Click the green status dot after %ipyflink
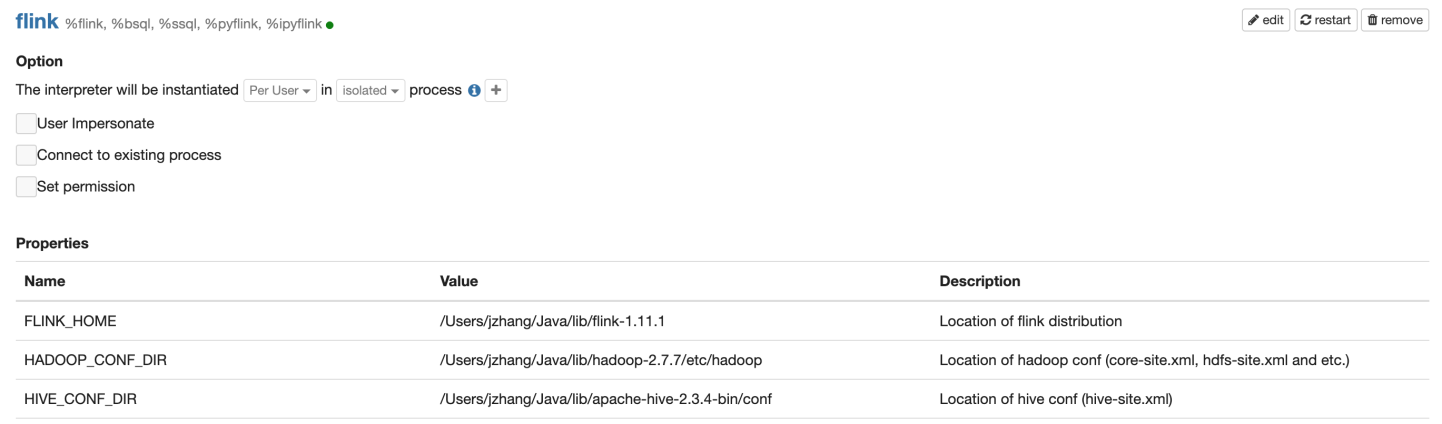Screen dimensions: 1442x424 pyautogui.click(x=330, y=25)
